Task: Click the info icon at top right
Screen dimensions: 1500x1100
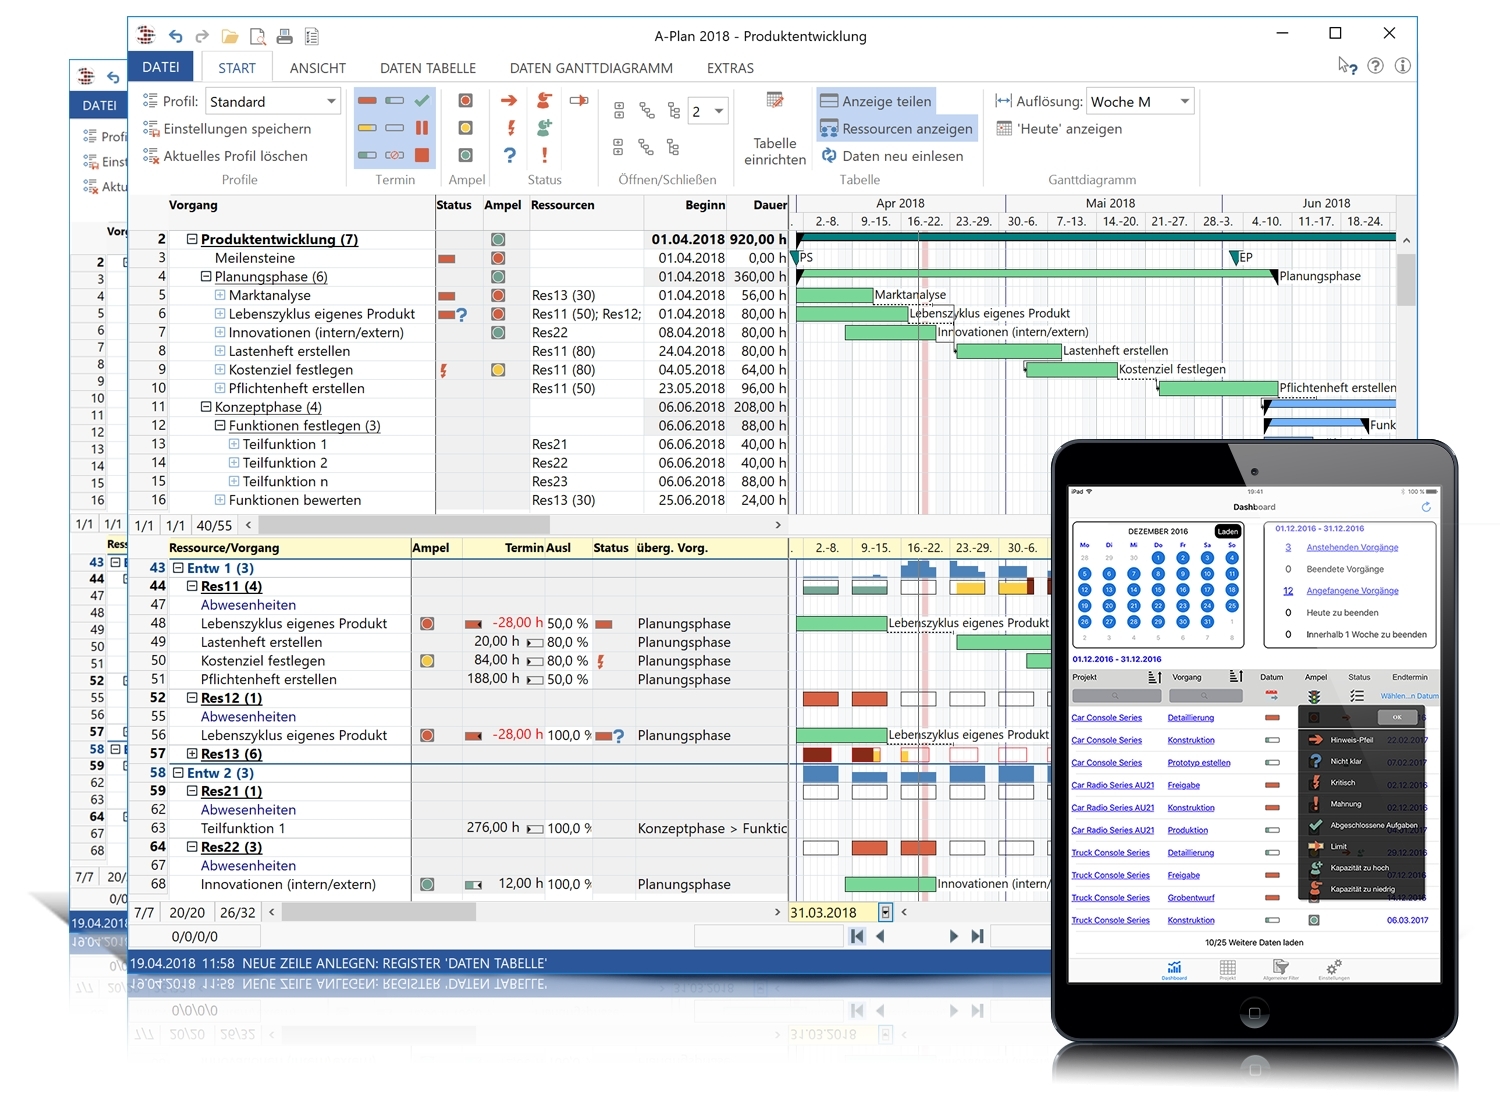Action: click(x=1403, y=66)
